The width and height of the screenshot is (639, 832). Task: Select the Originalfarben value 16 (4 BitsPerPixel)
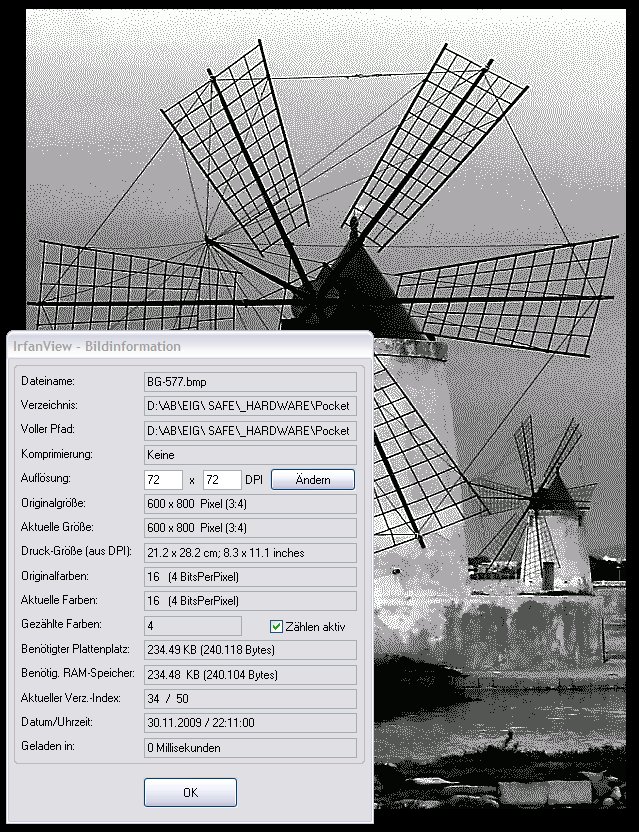click(250, 577)
